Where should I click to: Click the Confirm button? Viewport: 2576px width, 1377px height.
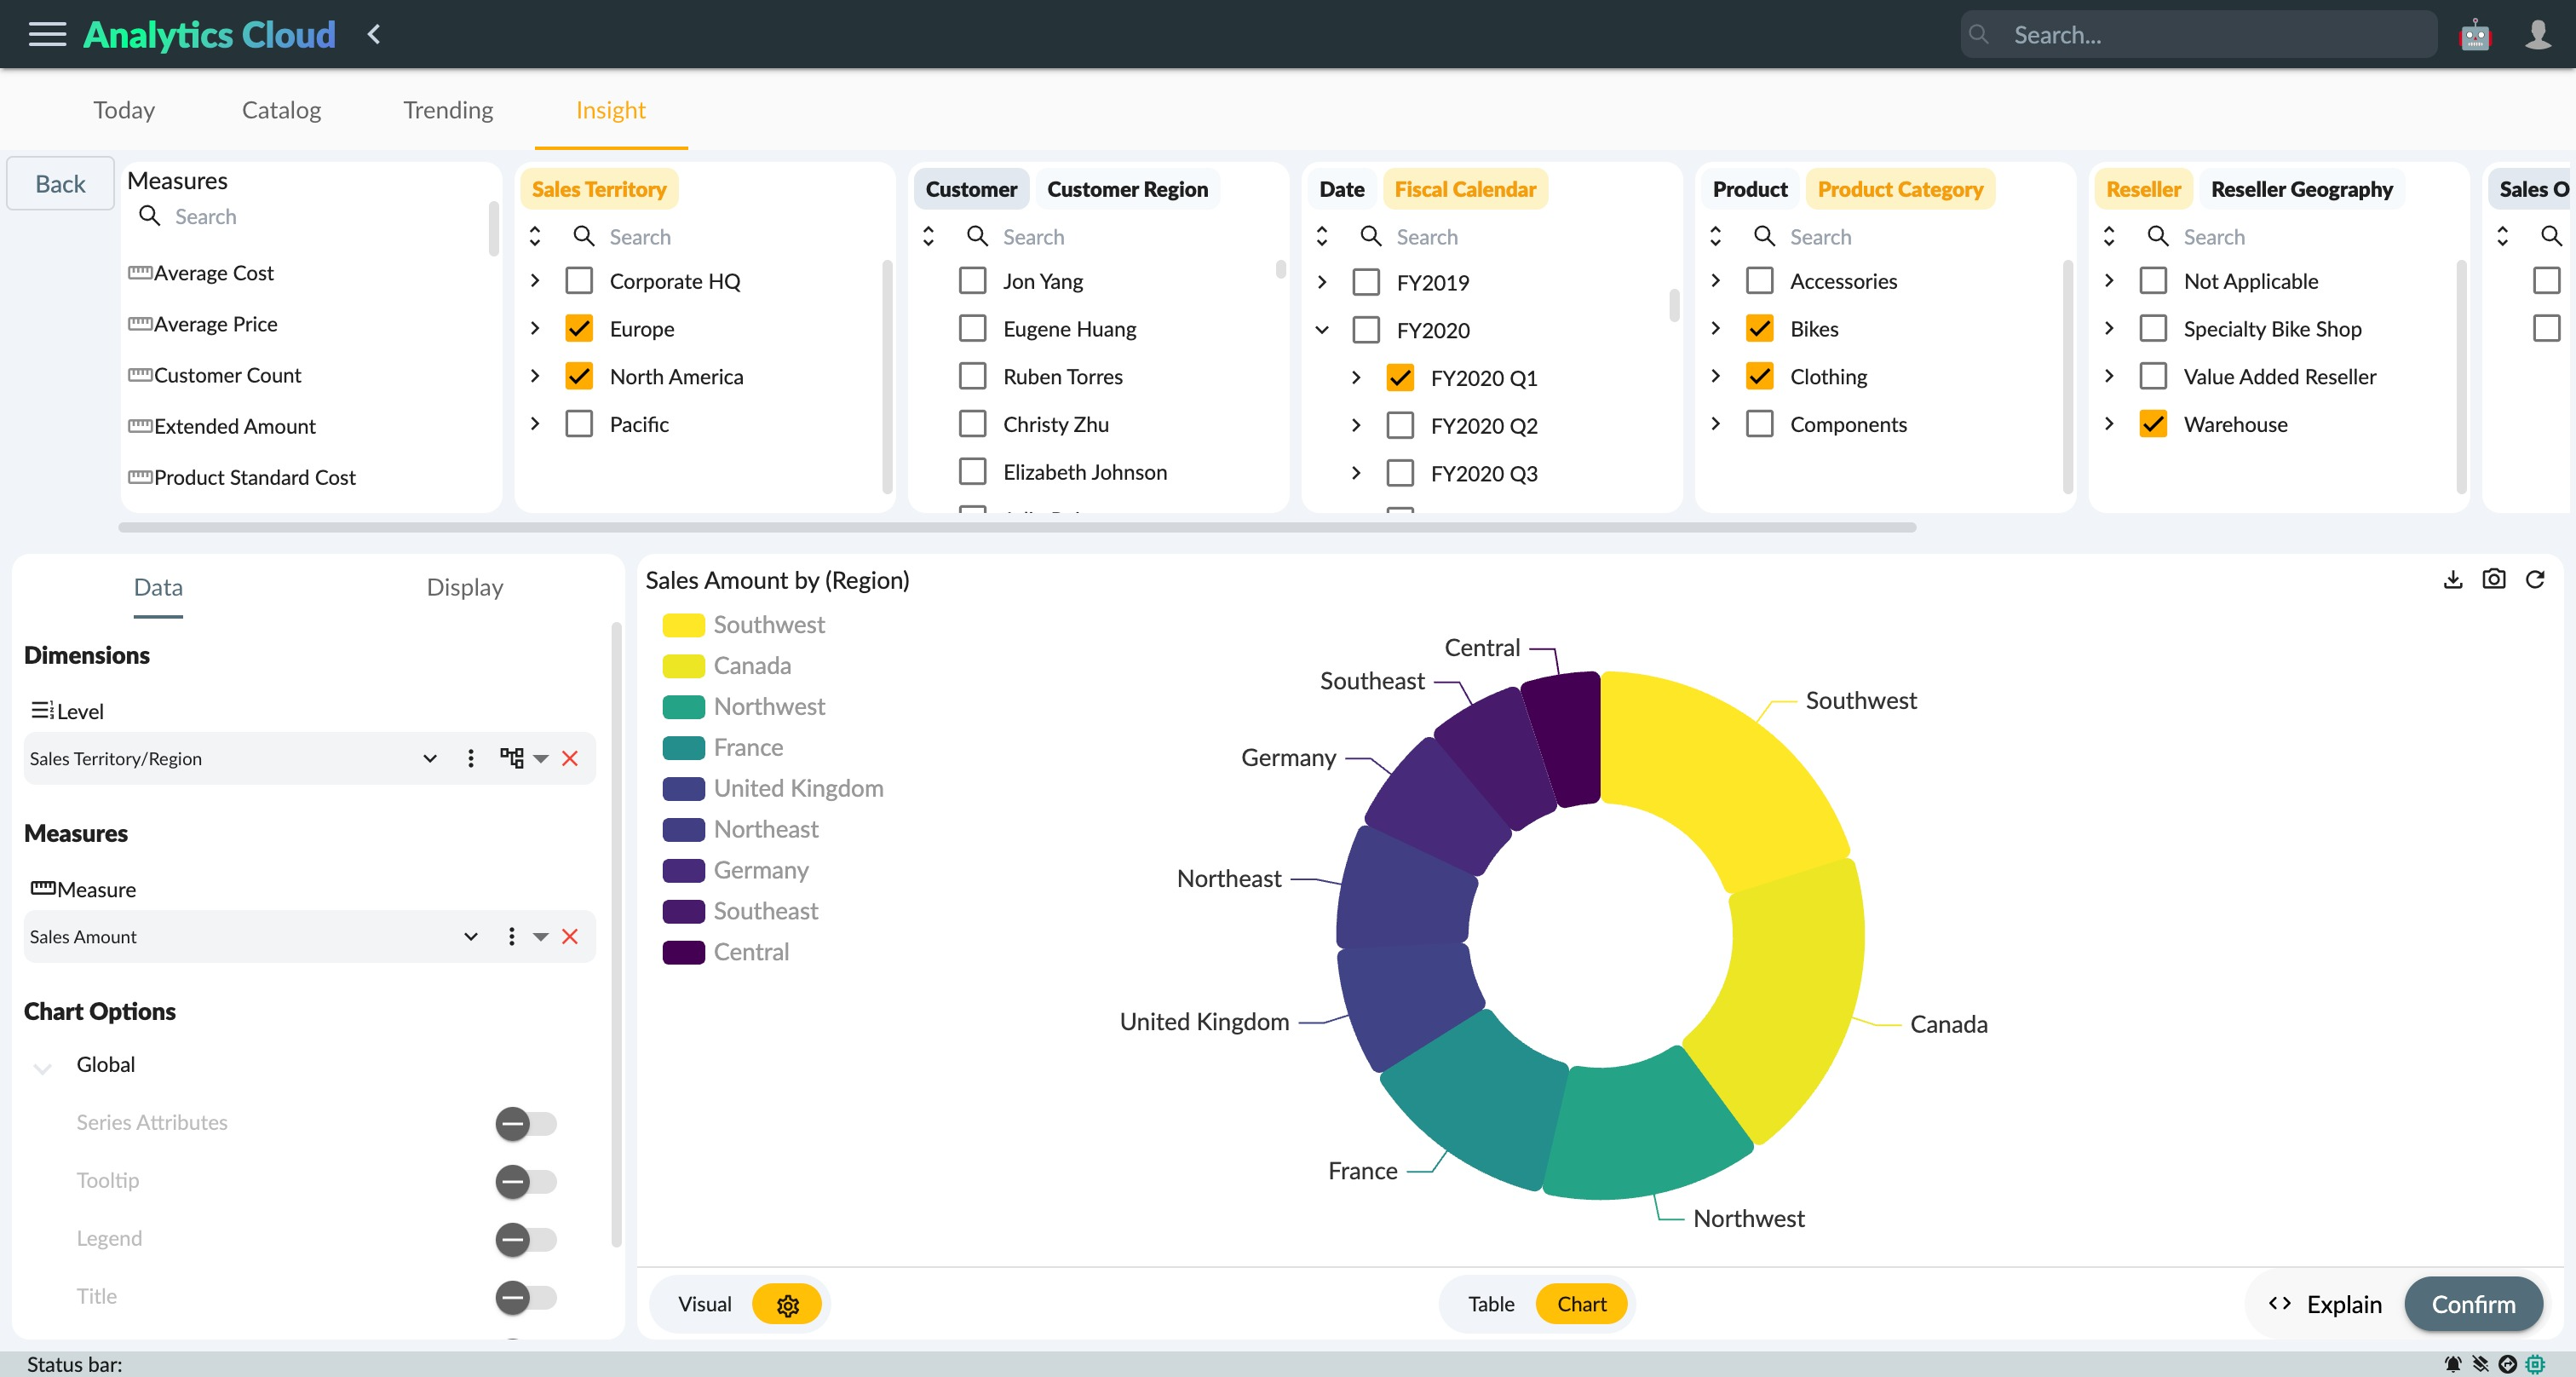2473,1304
